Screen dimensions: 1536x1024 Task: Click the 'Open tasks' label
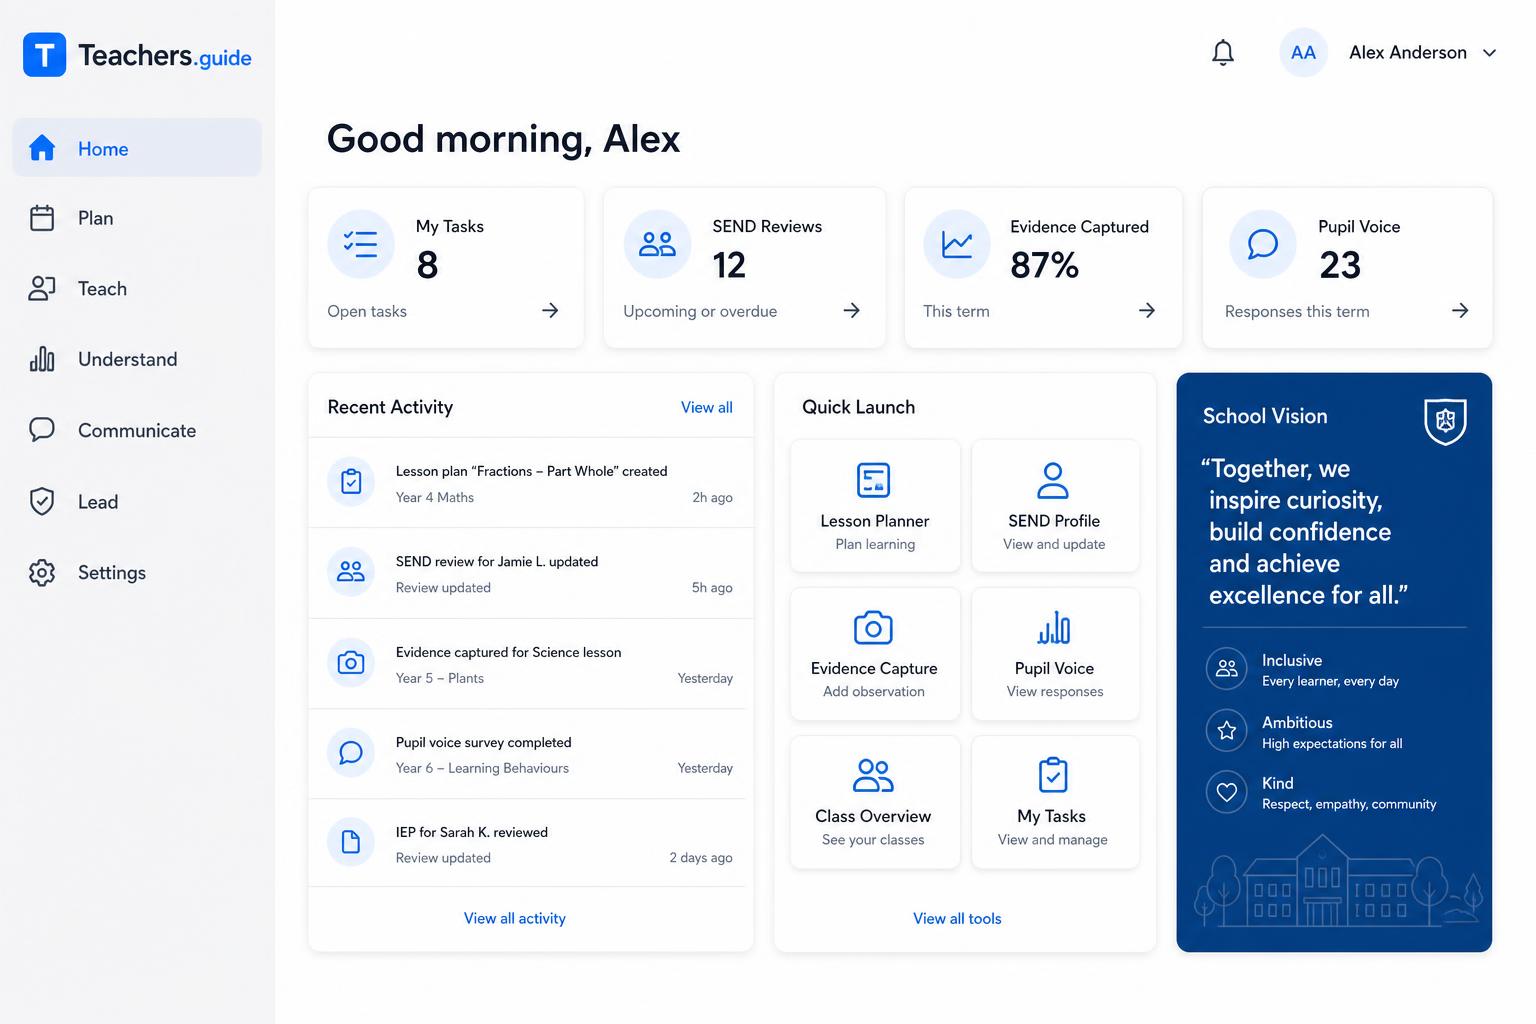pos(367,311)
